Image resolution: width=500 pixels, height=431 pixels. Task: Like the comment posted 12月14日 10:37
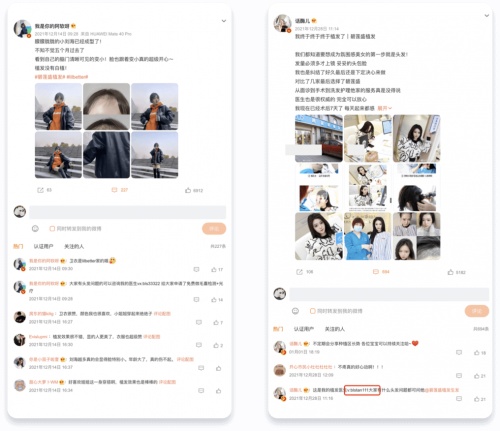coord(218,368)
